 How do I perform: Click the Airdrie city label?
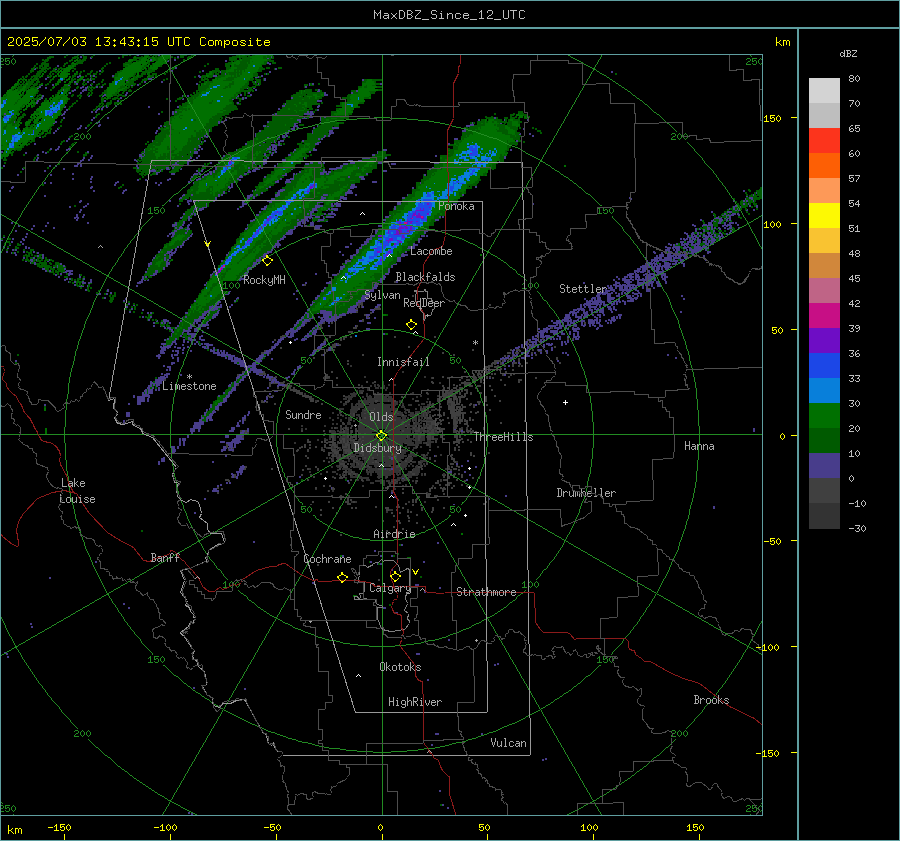click(x=394, y=534)
